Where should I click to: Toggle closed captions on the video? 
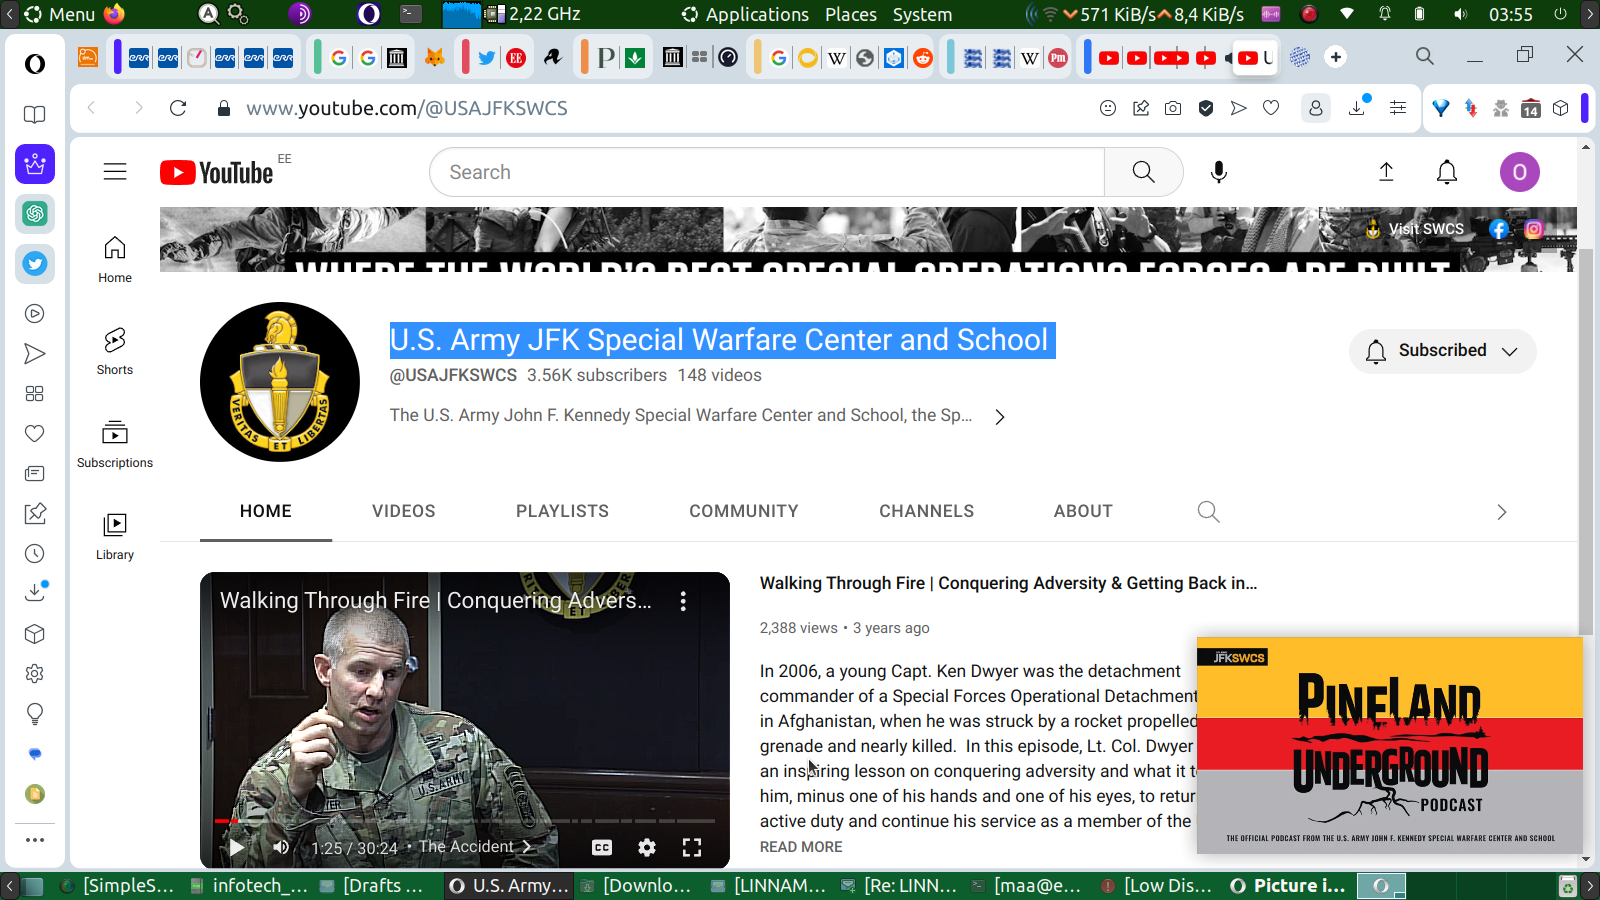point(602,848)
